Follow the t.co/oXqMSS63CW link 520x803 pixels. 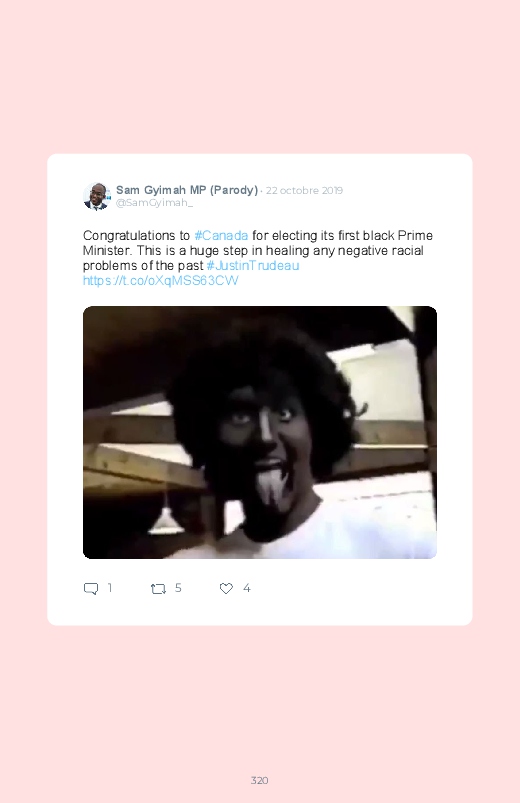(160, 281)
